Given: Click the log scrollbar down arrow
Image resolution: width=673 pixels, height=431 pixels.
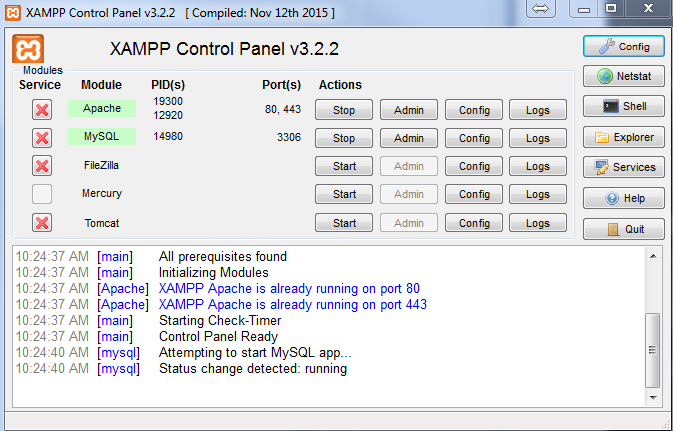Looking at the screenshot, I should tap(653, 398).
